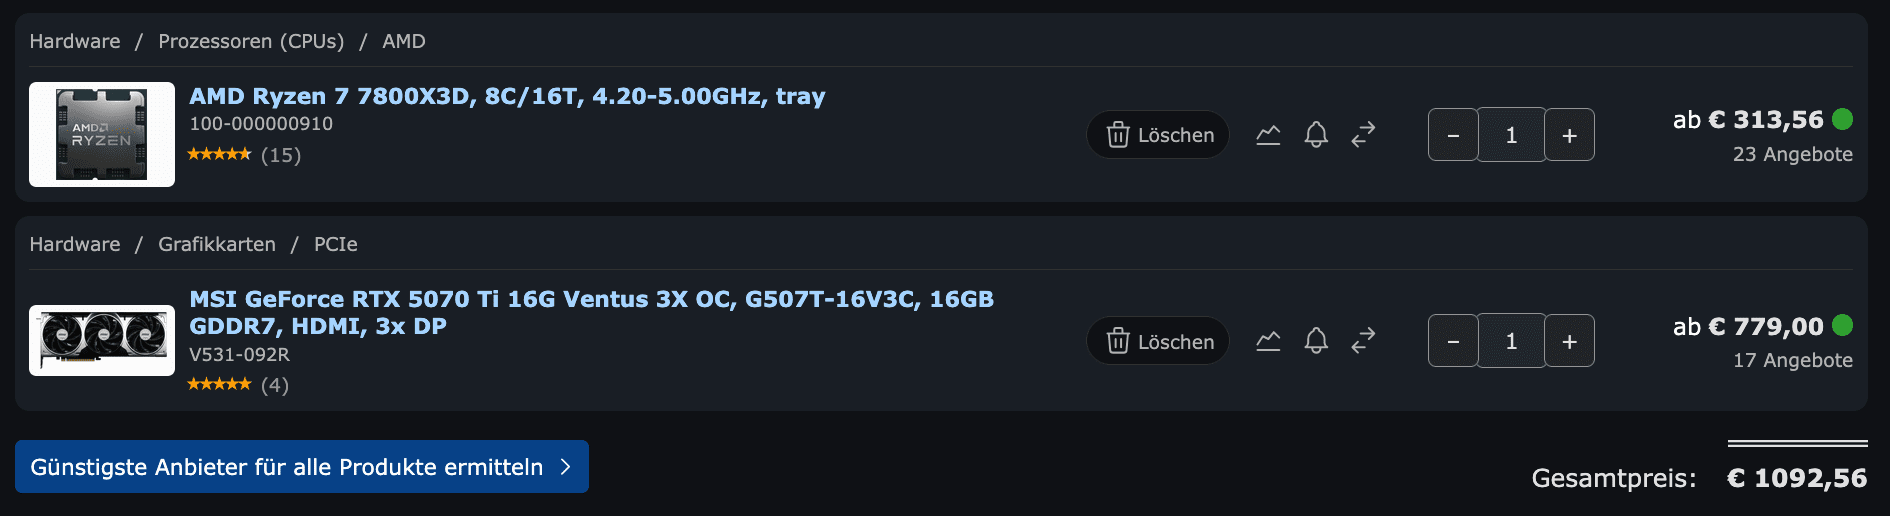Go to Prozessoren (CPUs) breadcrumb category
This screenshot has width=1890, height=516.
click(x=251, y=41)
